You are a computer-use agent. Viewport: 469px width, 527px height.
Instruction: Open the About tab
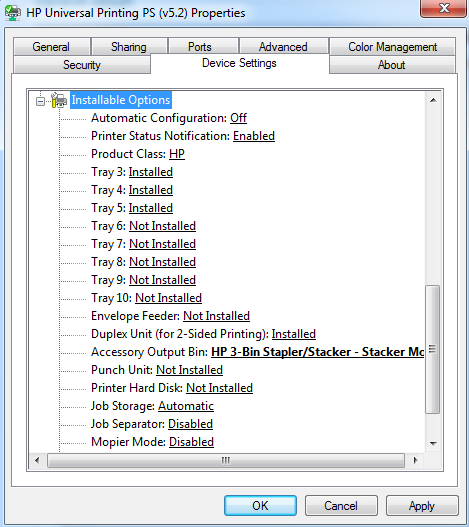(x=392, y=65)
